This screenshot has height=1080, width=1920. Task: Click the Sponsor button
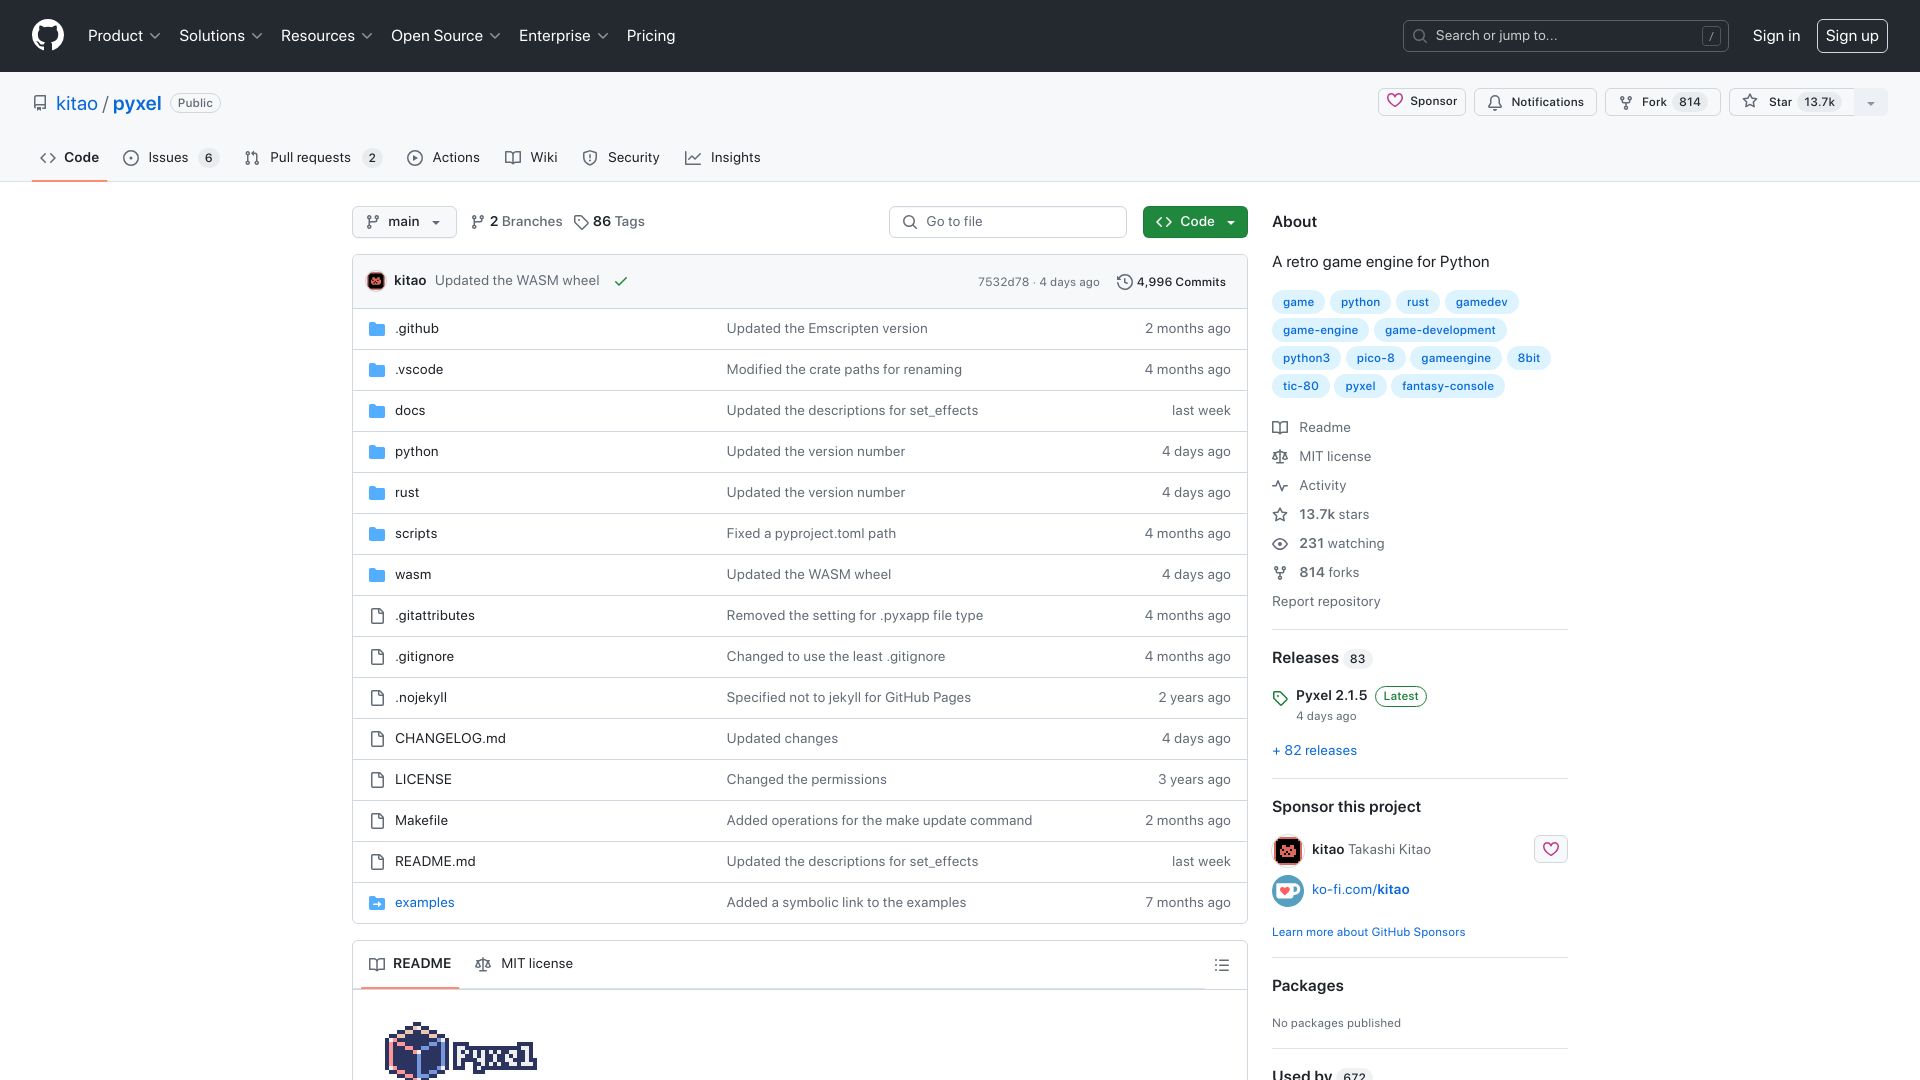(1421, 102)
